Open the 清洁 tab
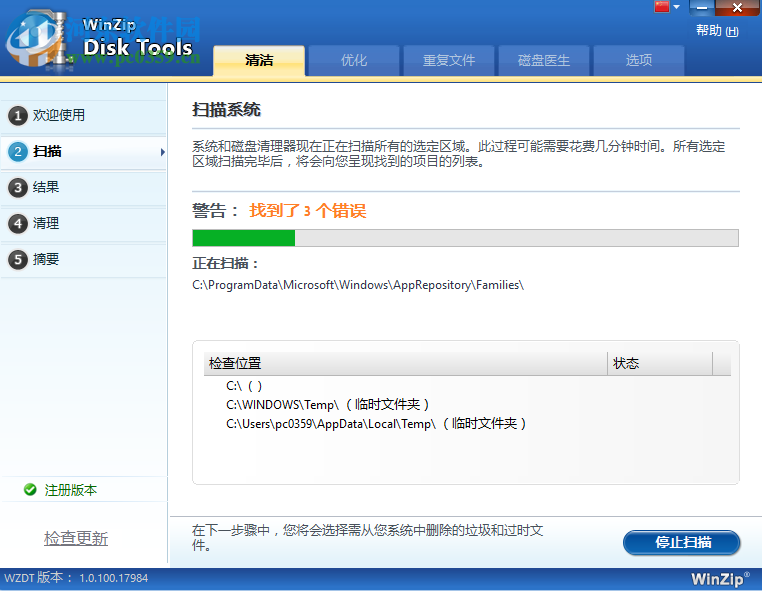 (259, 60)
